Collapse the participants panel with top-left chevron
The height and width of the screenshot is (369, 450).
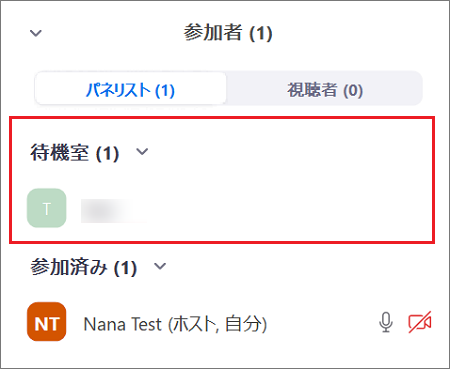pos(36,33)
